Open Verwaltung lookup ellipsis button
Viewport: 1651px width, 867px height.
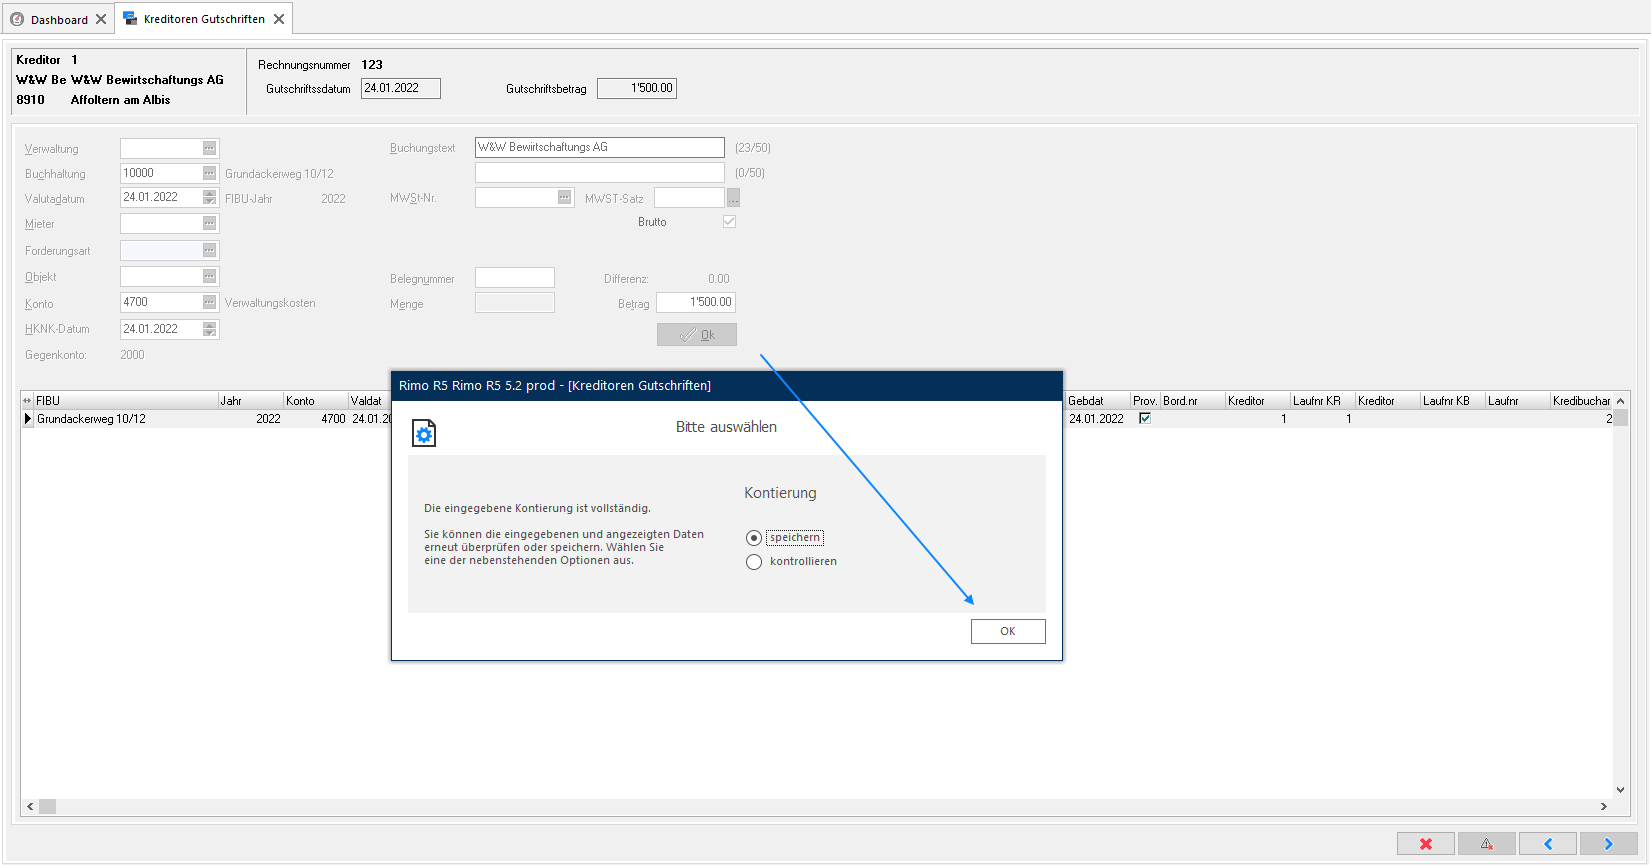(210, 148)
